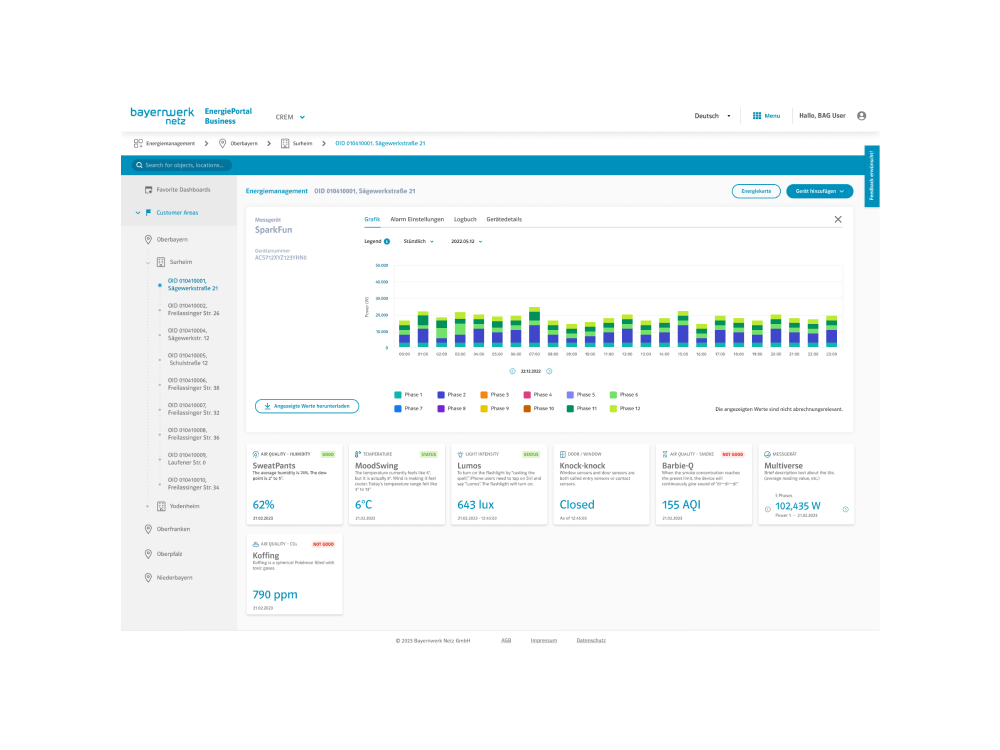1000x750 pixels.
Task: Go to next date in chart
Action: (549, 370)
